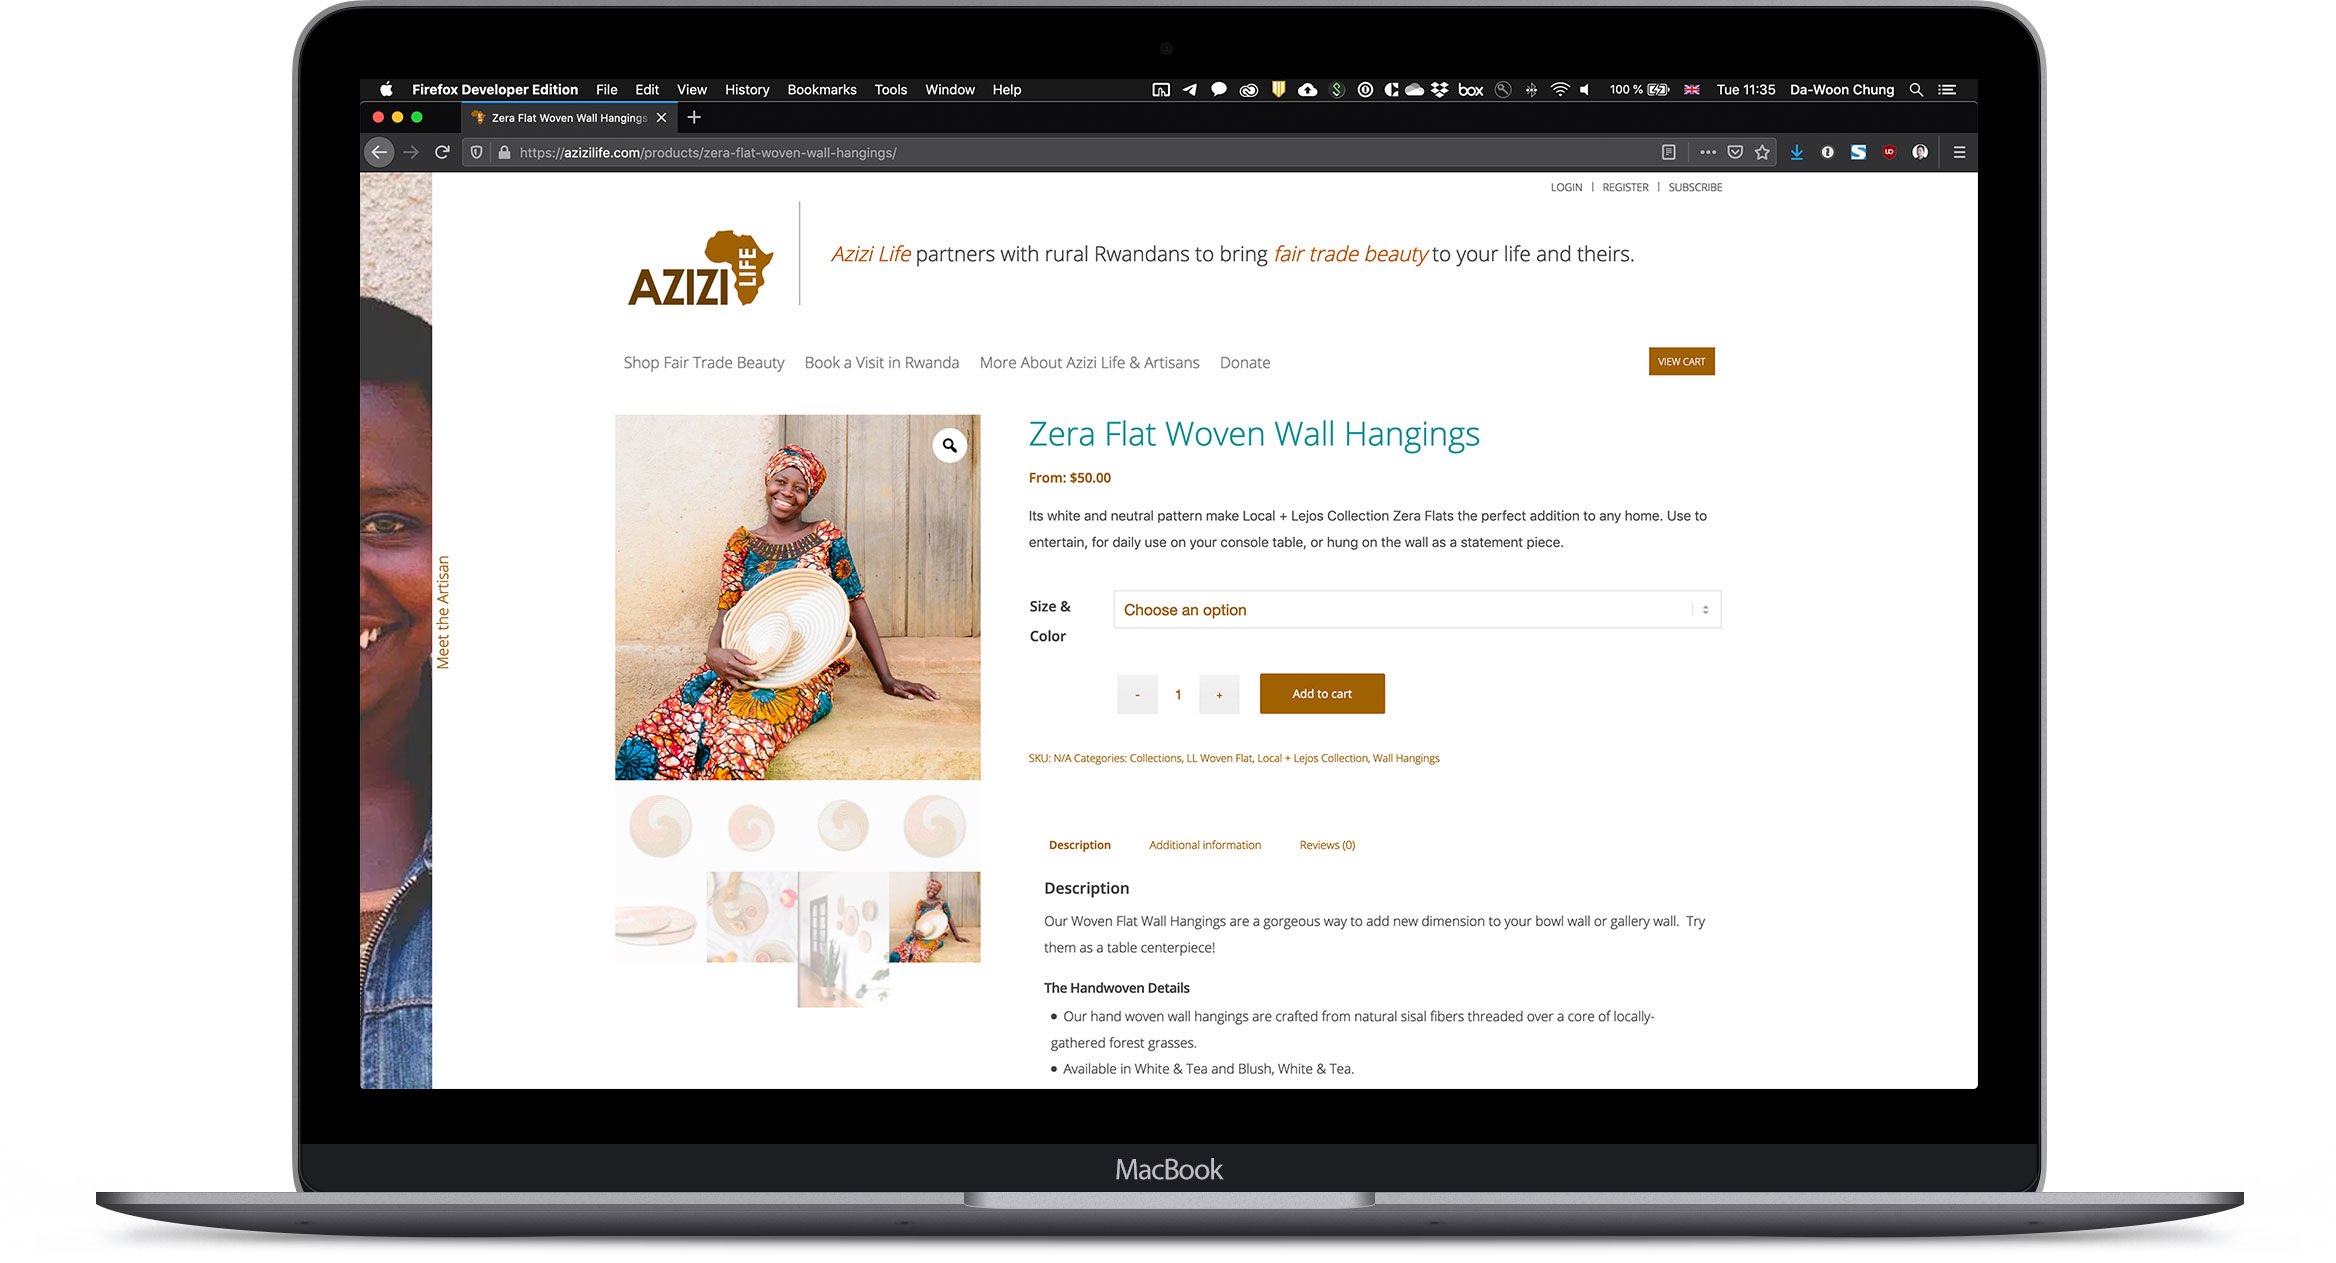The image size is (2336, 1263).
Task: Expand the Reviews tab section
Action: (x=1328, y=845)
